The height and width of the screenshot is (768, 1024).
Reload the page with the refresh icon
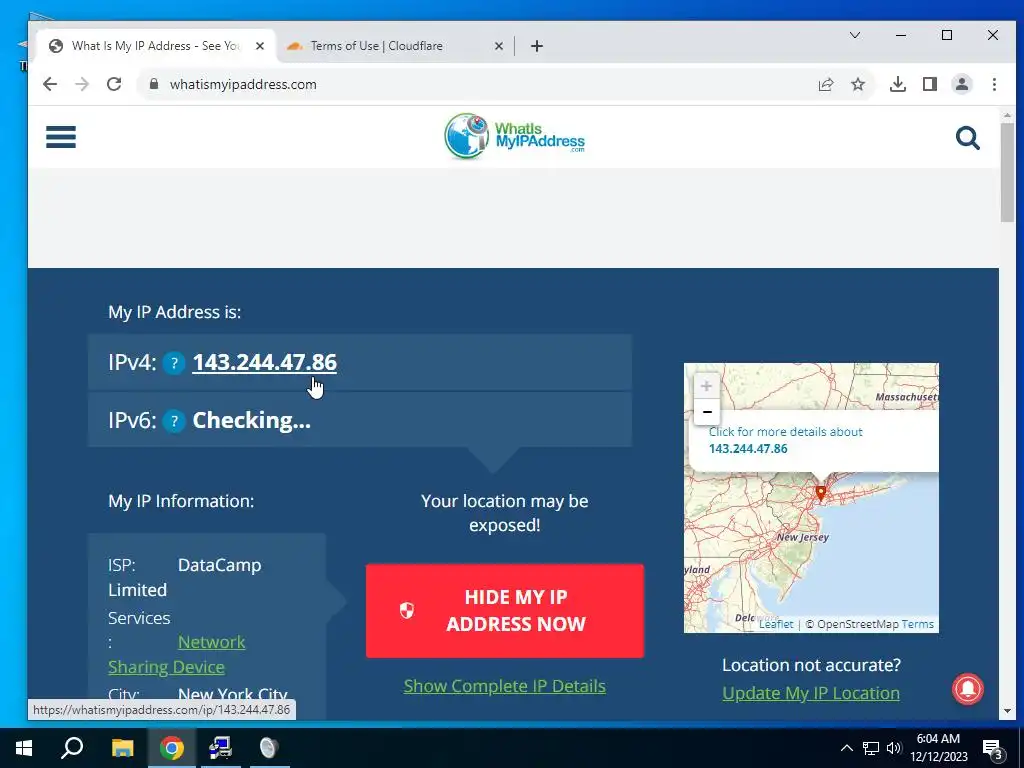click(x=114, y=84)
